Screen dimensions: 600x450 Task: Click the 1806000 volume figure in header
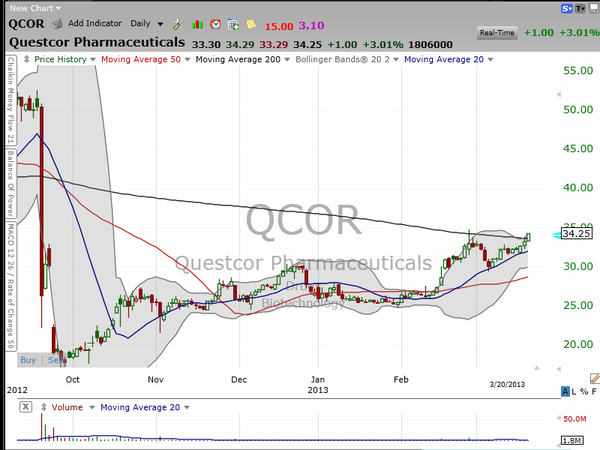(x=430, y=45)
